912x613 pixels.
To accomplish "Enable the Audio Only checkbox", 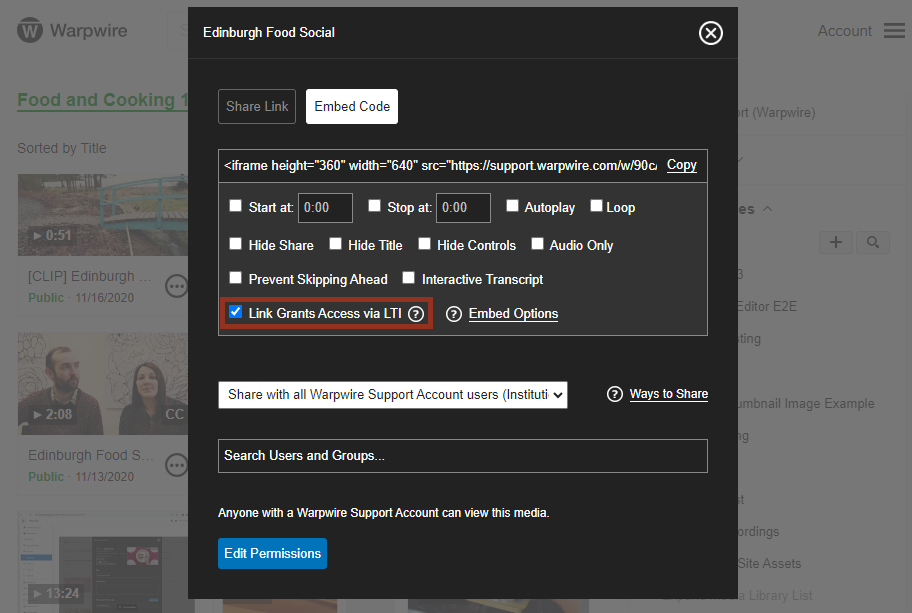I will [x=537, y=244].
